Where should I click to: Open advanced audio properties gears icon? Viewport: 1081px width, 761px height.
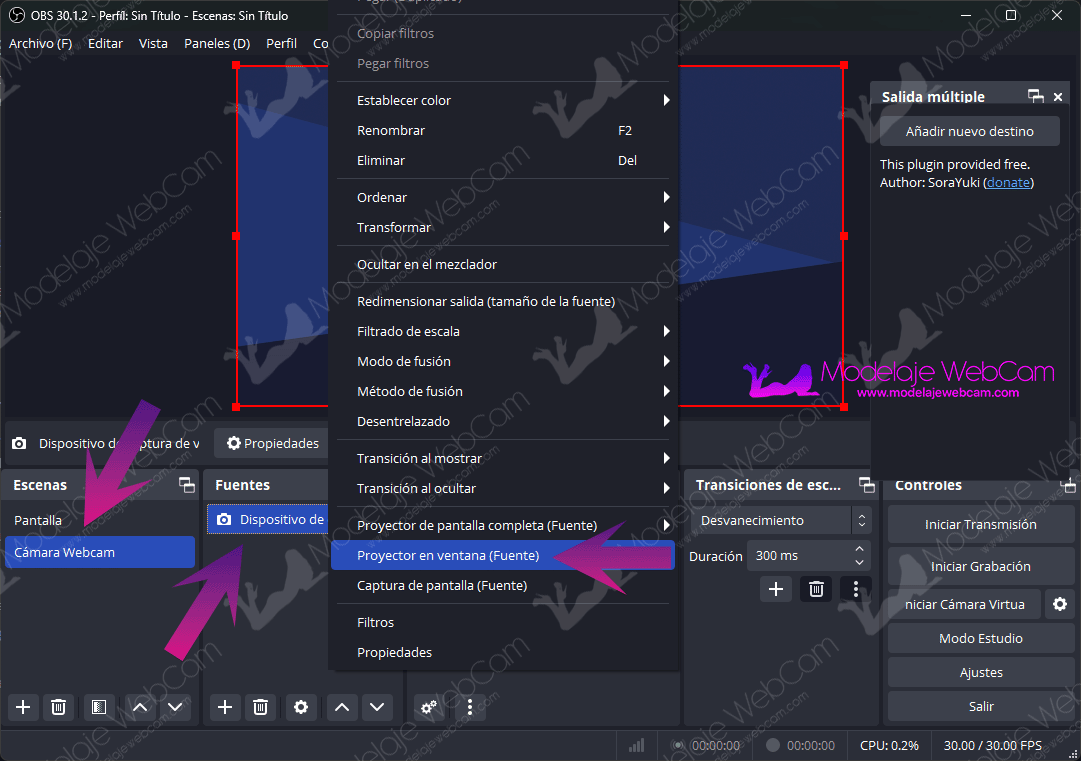pyautogui.click(x=429, y=707)
